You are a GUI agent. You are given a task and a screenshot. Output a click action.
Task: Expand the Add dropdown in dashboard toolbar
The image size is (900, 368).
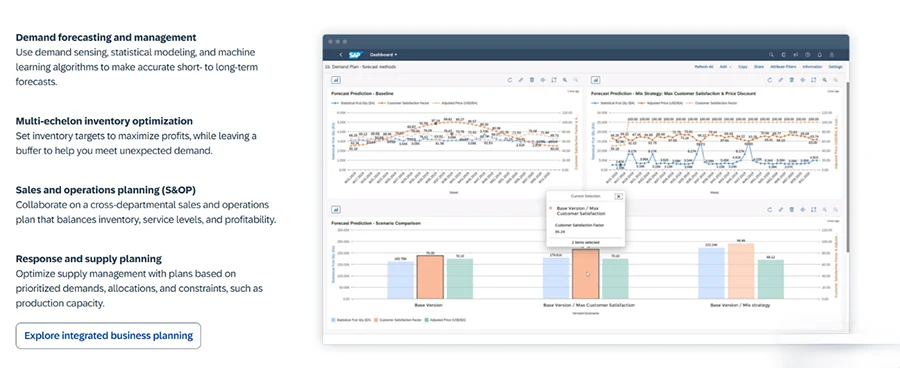[x=726, y=67]
